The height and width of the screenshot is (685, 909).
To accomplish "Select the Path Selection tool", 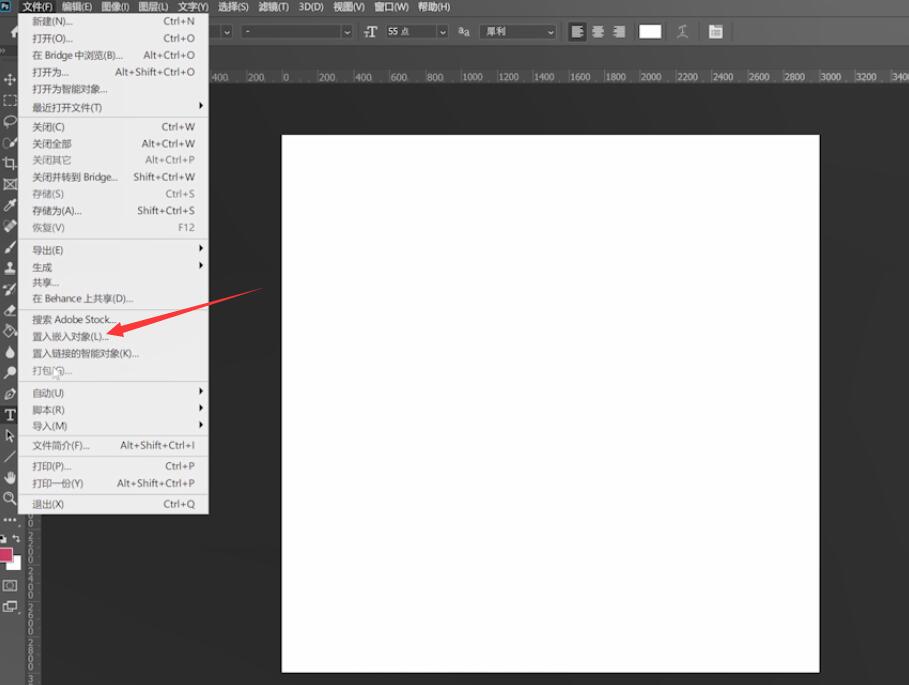I will [x=10, y=435].
